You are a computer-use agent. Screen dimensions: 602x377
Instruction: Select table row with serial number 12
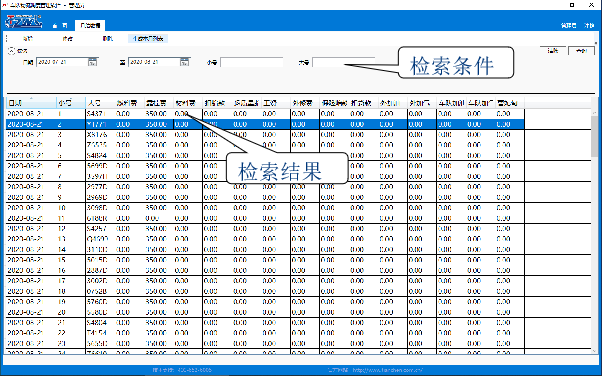[x=265, y=228]
